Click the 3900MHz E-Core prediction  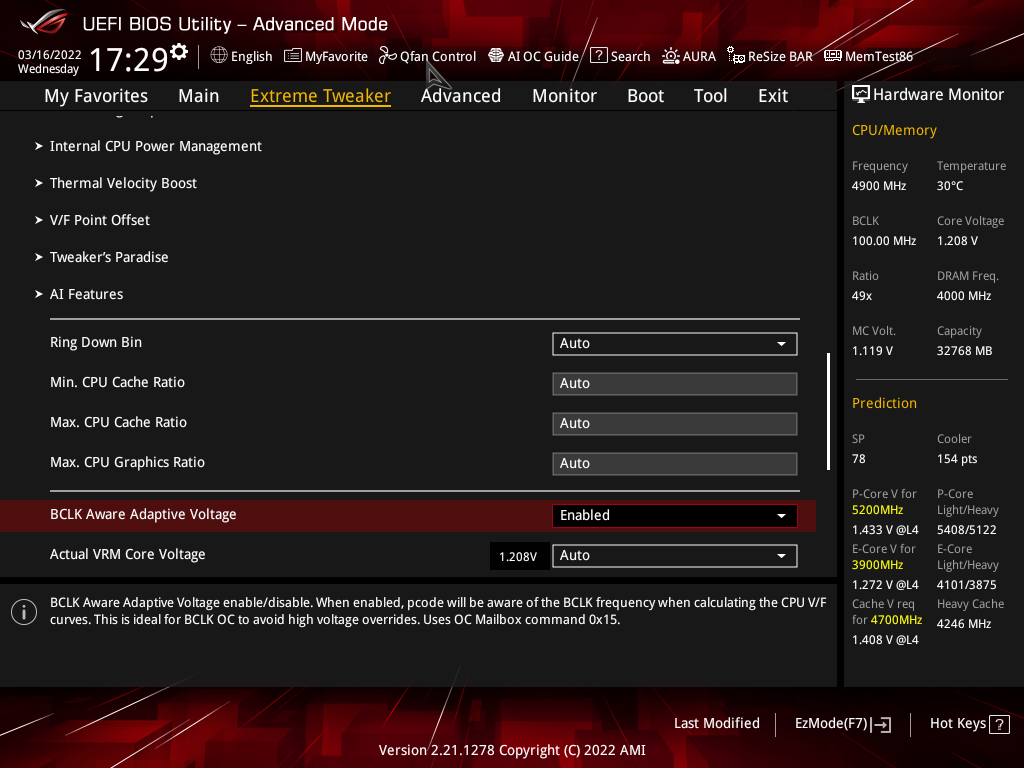point(877,565)
